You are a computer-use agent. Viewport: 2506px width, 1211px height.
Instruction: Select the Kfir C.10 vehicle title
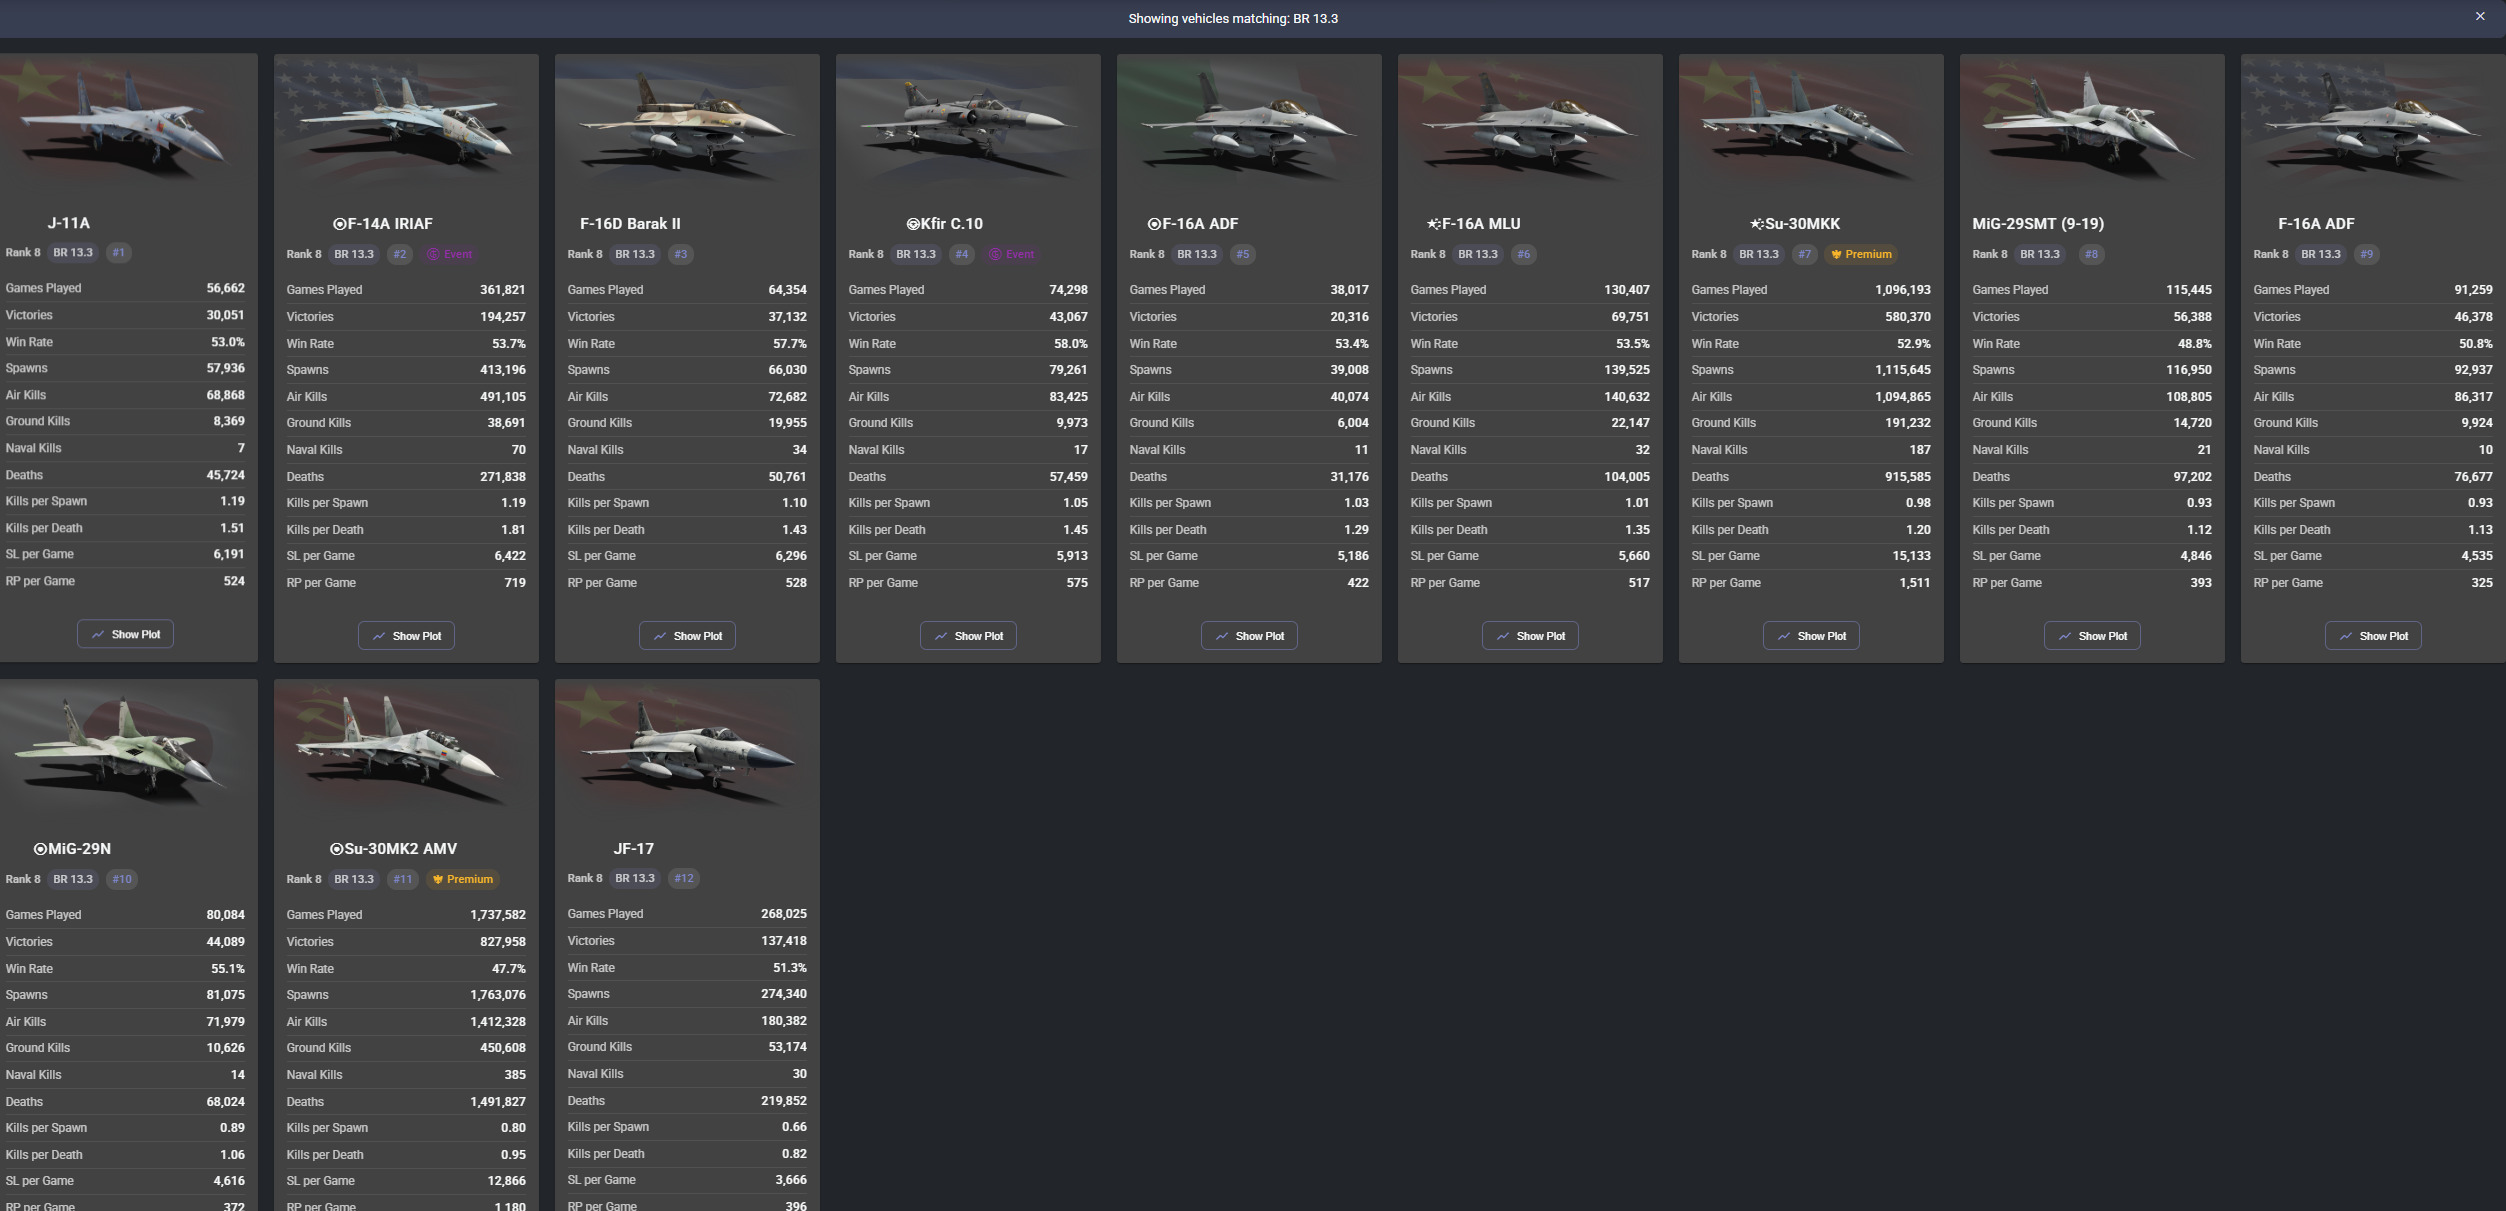coord(945,224)
